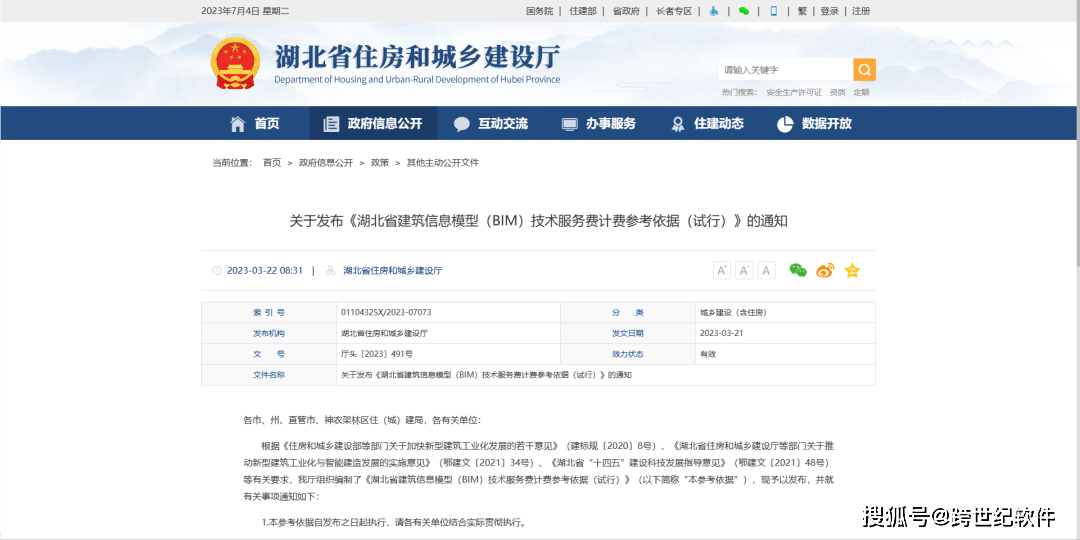Image resolution: width=1080 pixels, height=540 pixels.
Task: Open the WeChat icon in top bar
Action: click(x=743, y=11)
